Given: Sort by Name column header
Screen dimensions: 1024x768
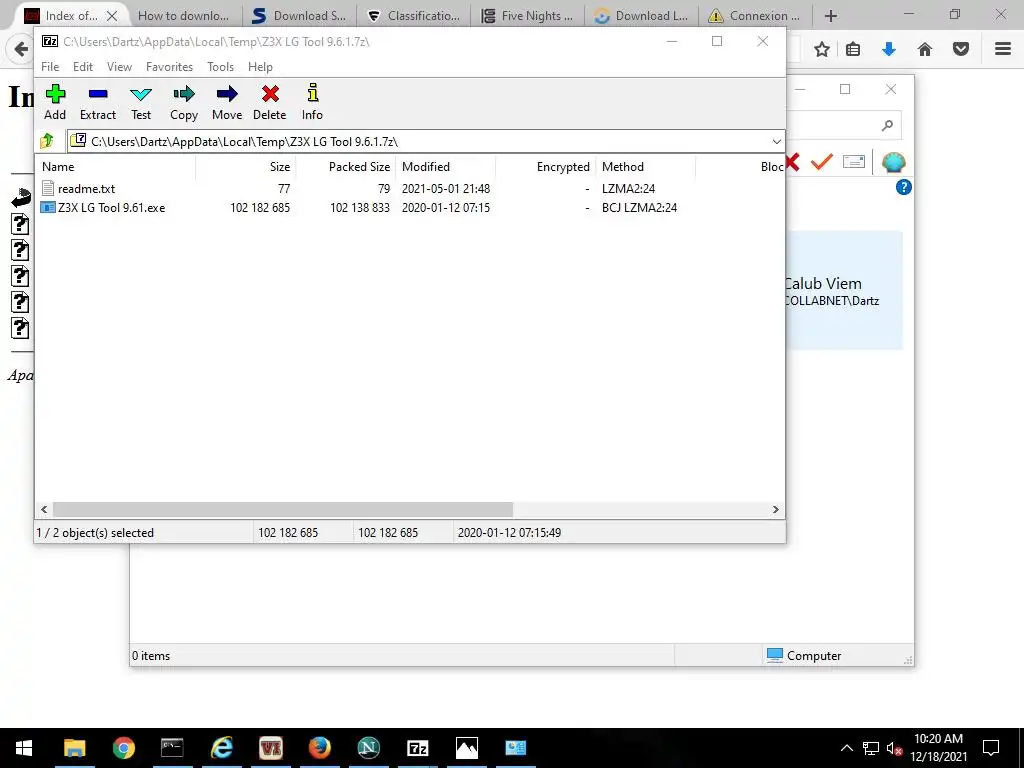Looking at the screenshot, I should coord(116,167).
